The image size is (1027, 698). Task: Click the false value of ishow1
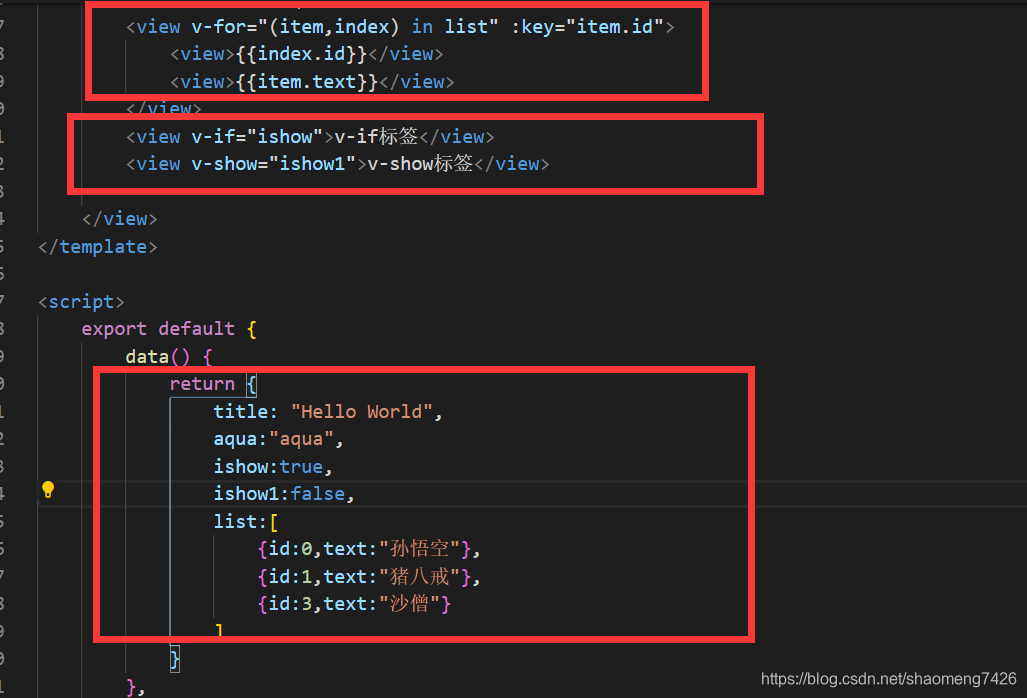(318, 494)
